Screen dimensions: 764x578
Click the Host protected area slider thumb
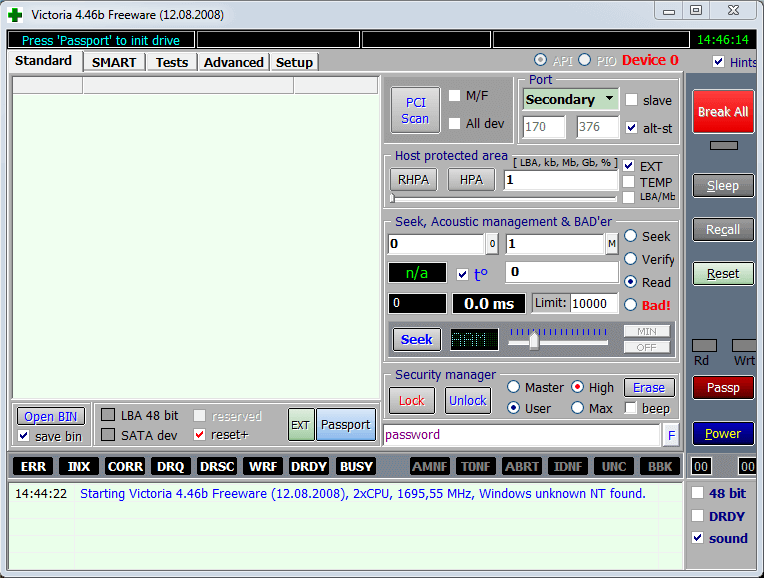pyautogui.click(x=392, y=198)
